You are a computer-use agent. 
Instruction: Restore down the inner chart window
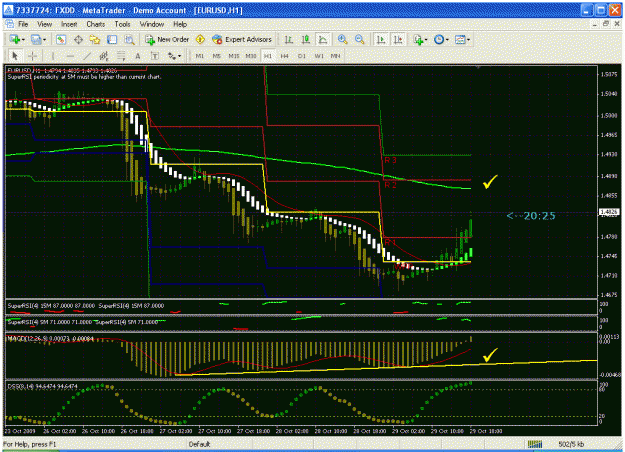pos(606,24)
